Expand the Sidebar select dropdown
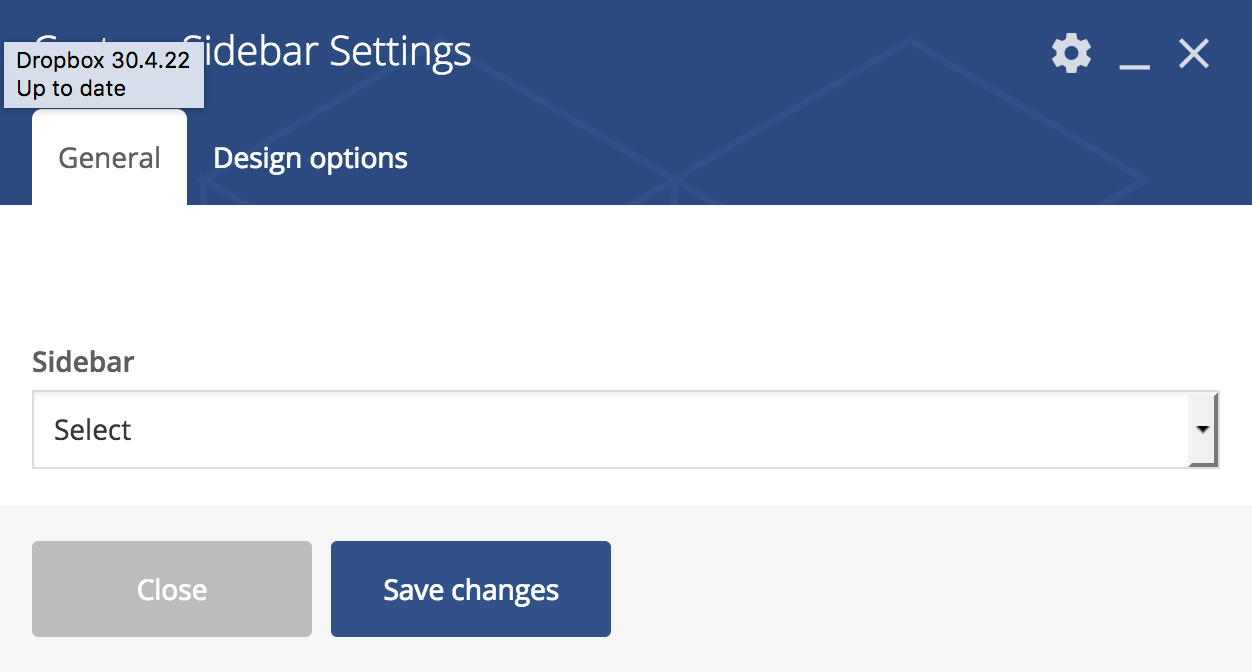 pyautogui.click(x=625, y=430)
